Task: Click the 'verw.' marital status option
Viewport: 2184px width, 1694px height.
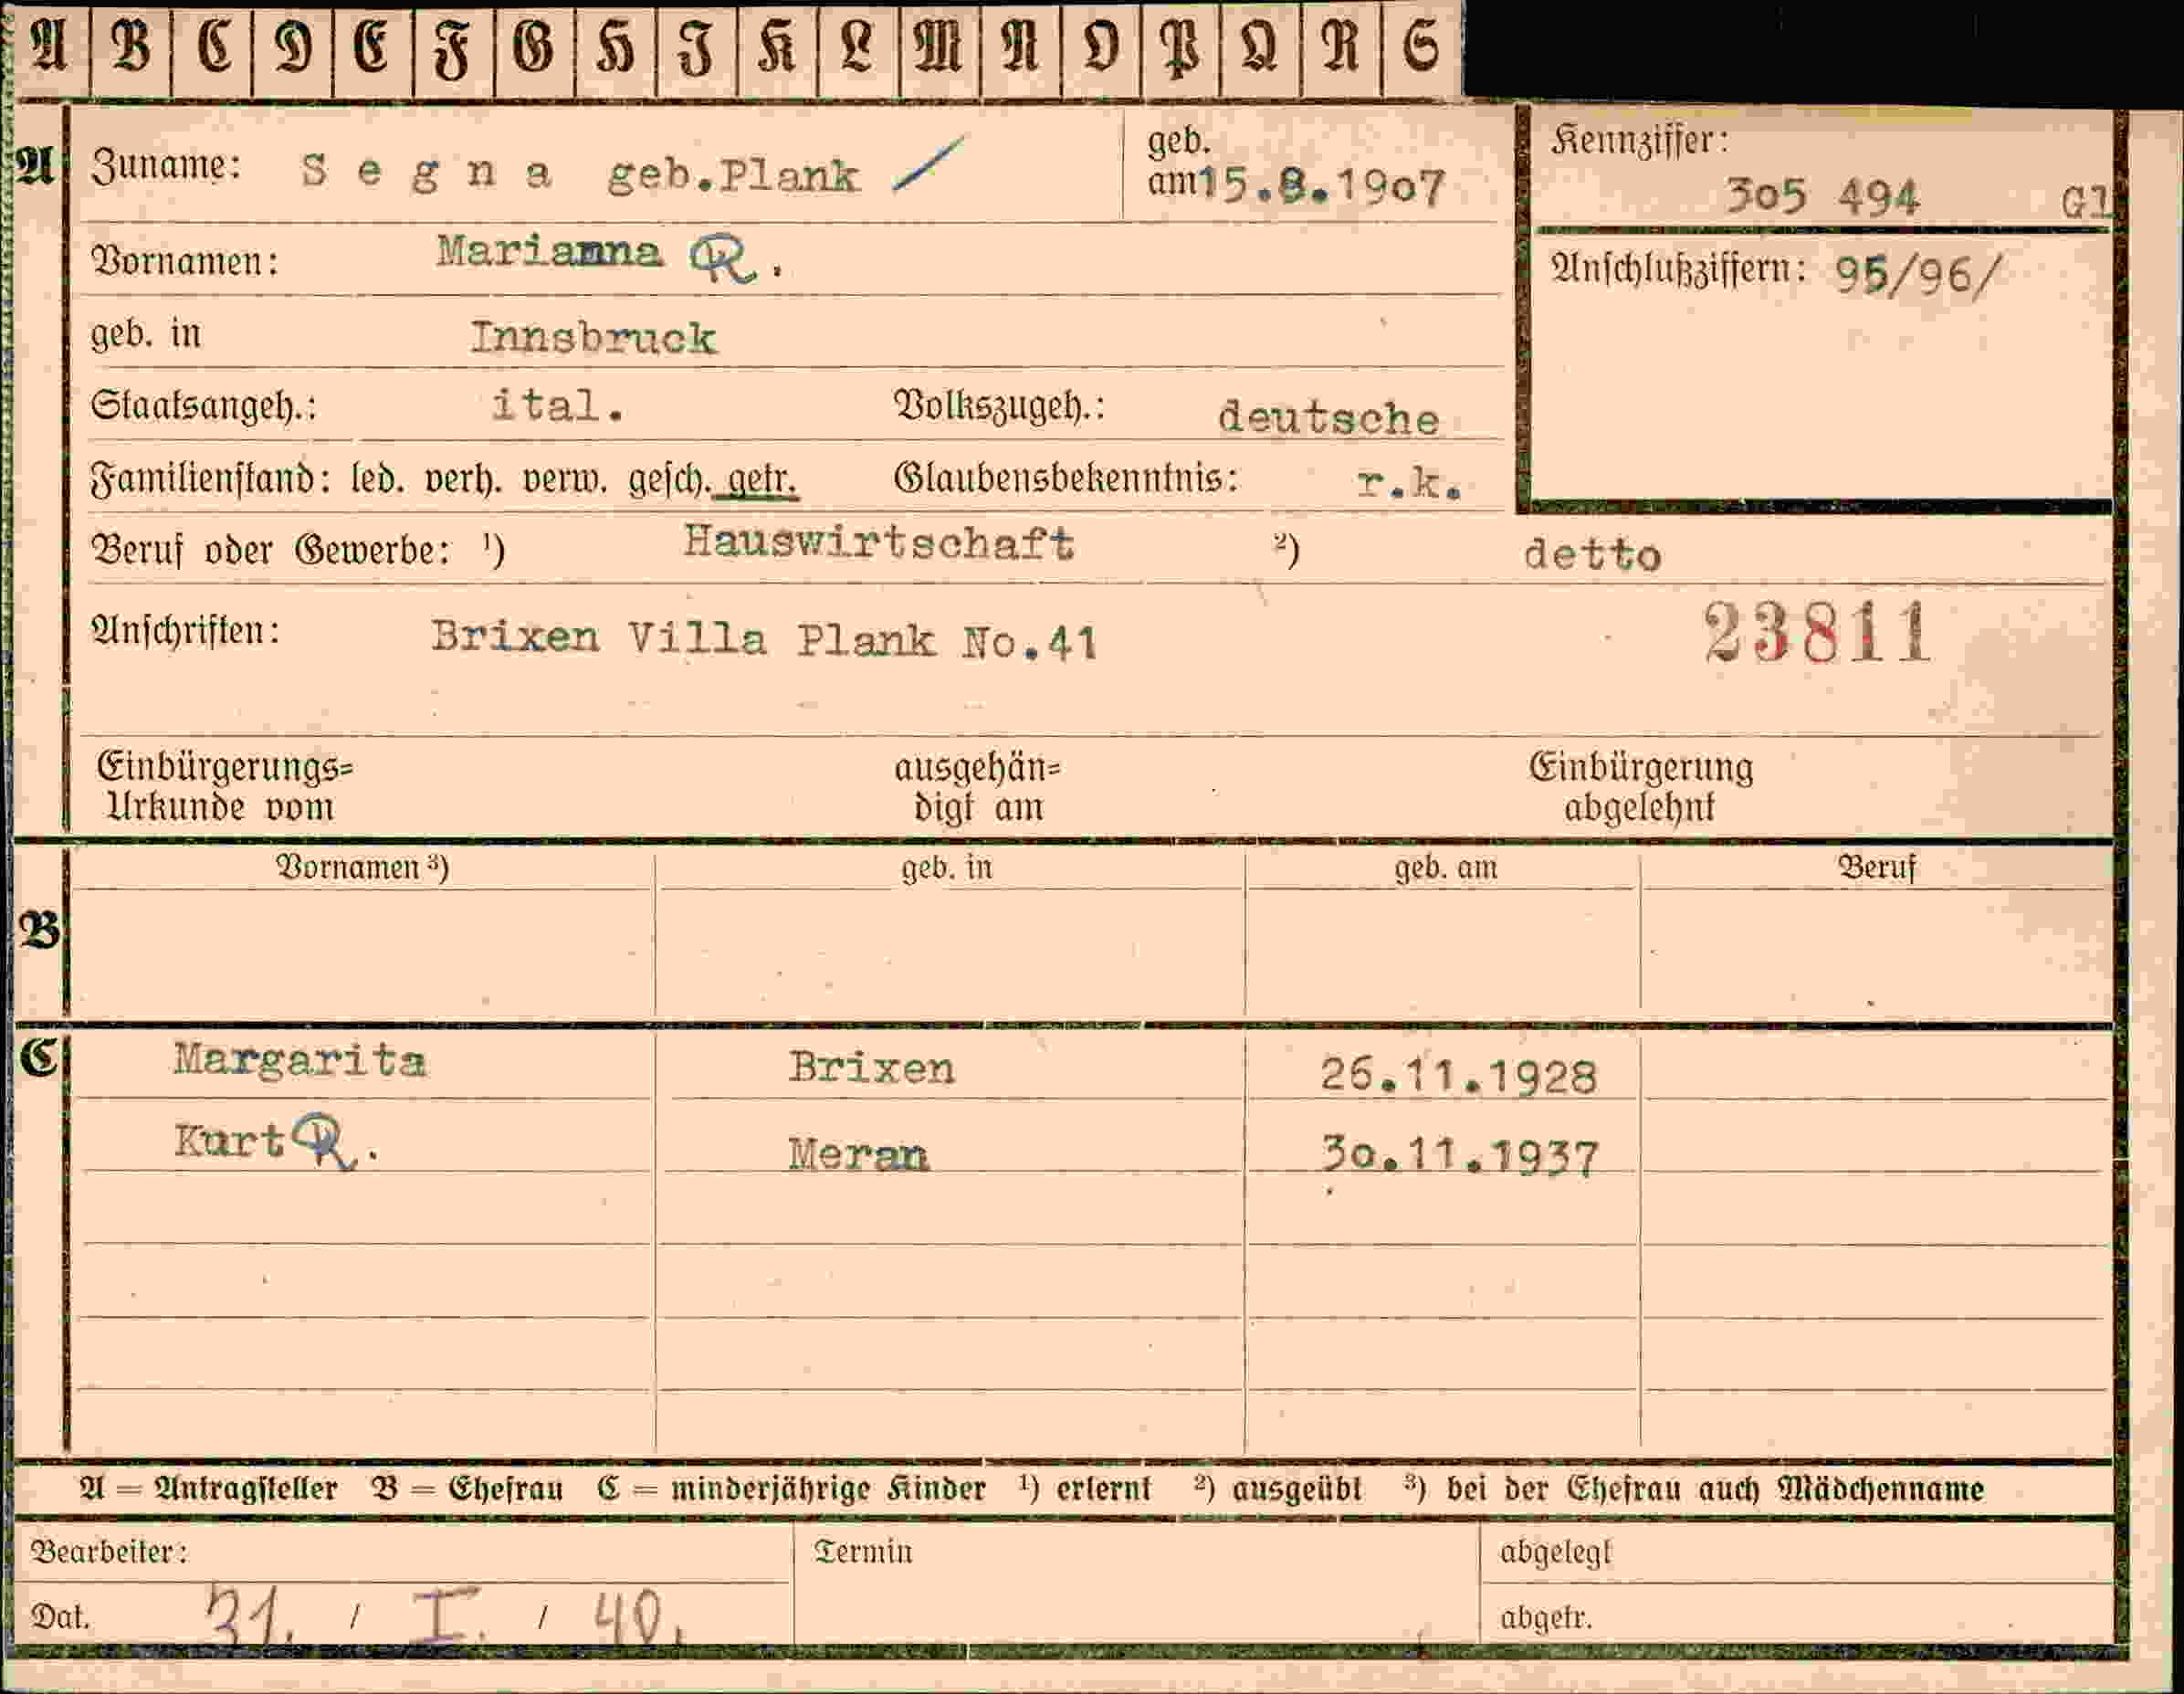Action: point(565,480)
